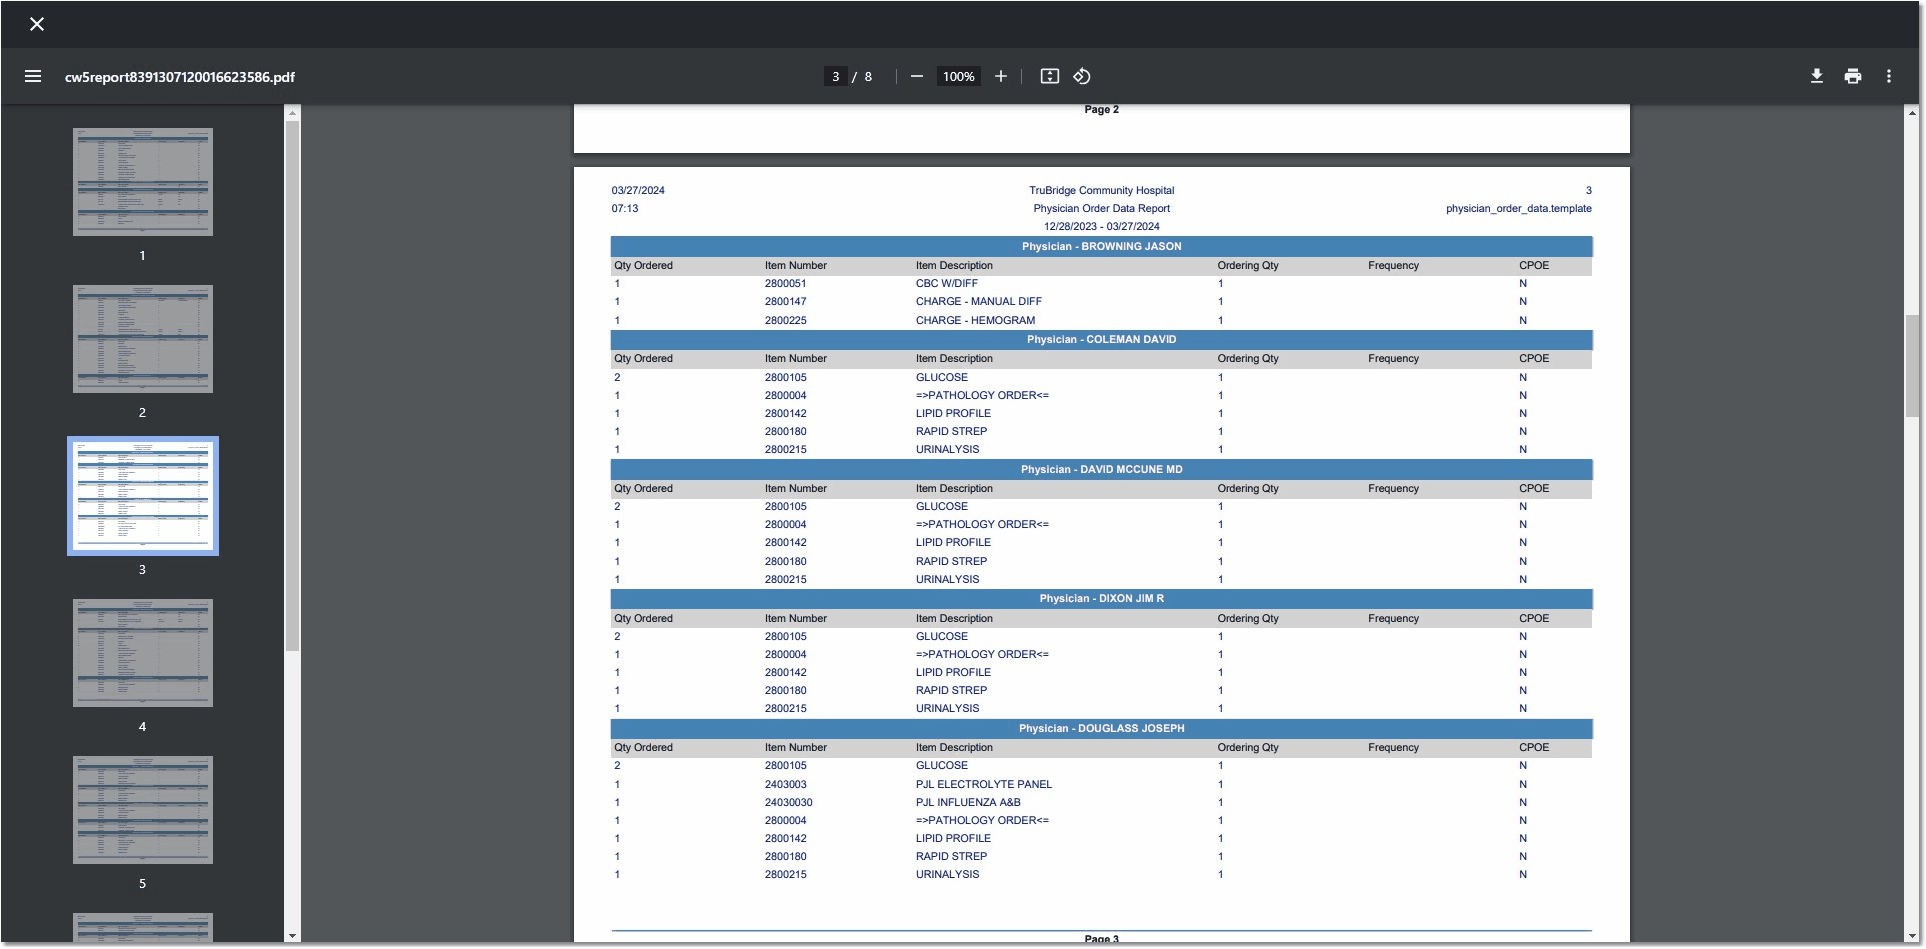The height and width of the screenshot is (949, 1926).
Task: Select physician_order_data.template text
Action: coord(1518,208)
